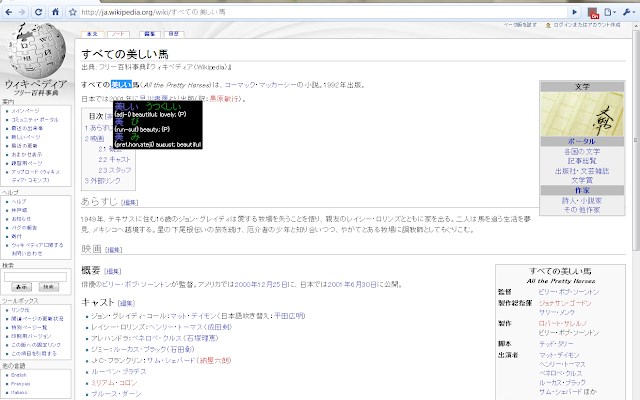
Task: Click the page scrollbar up arrow
Action: click(x=636, y=25)
